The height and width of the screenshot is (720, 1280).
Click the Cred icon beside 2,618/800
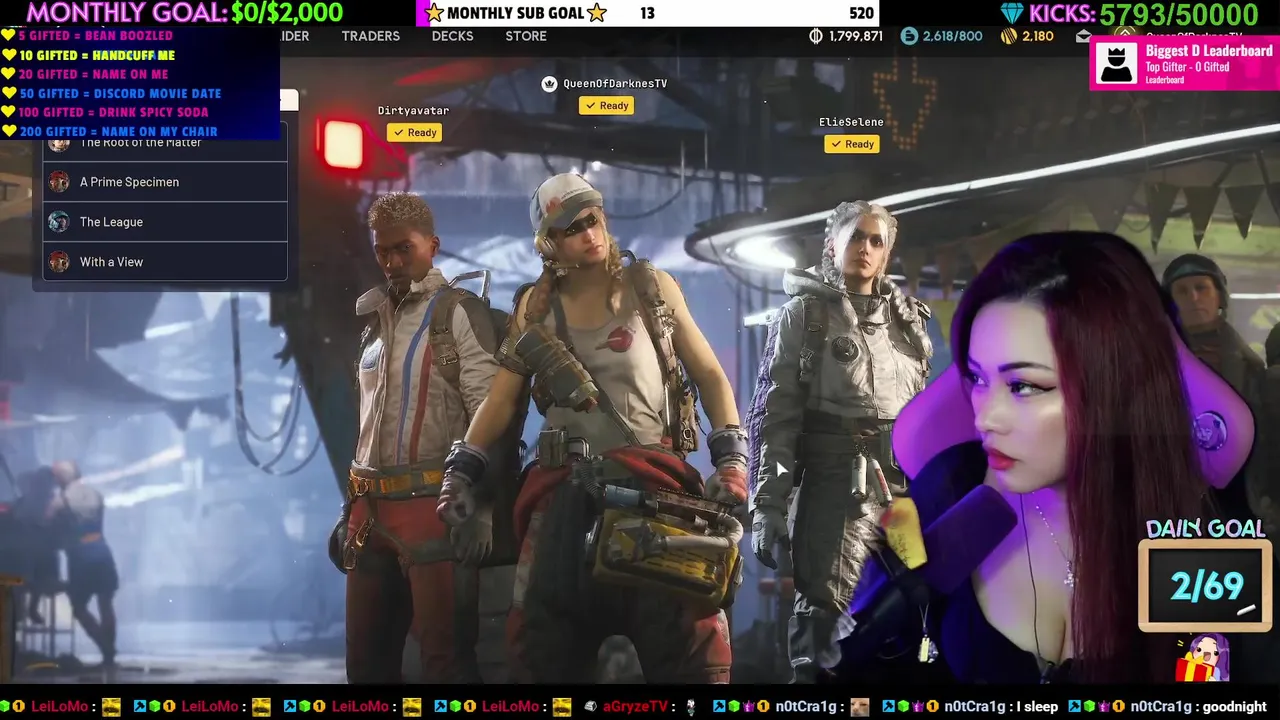click(x=909, y=36)
